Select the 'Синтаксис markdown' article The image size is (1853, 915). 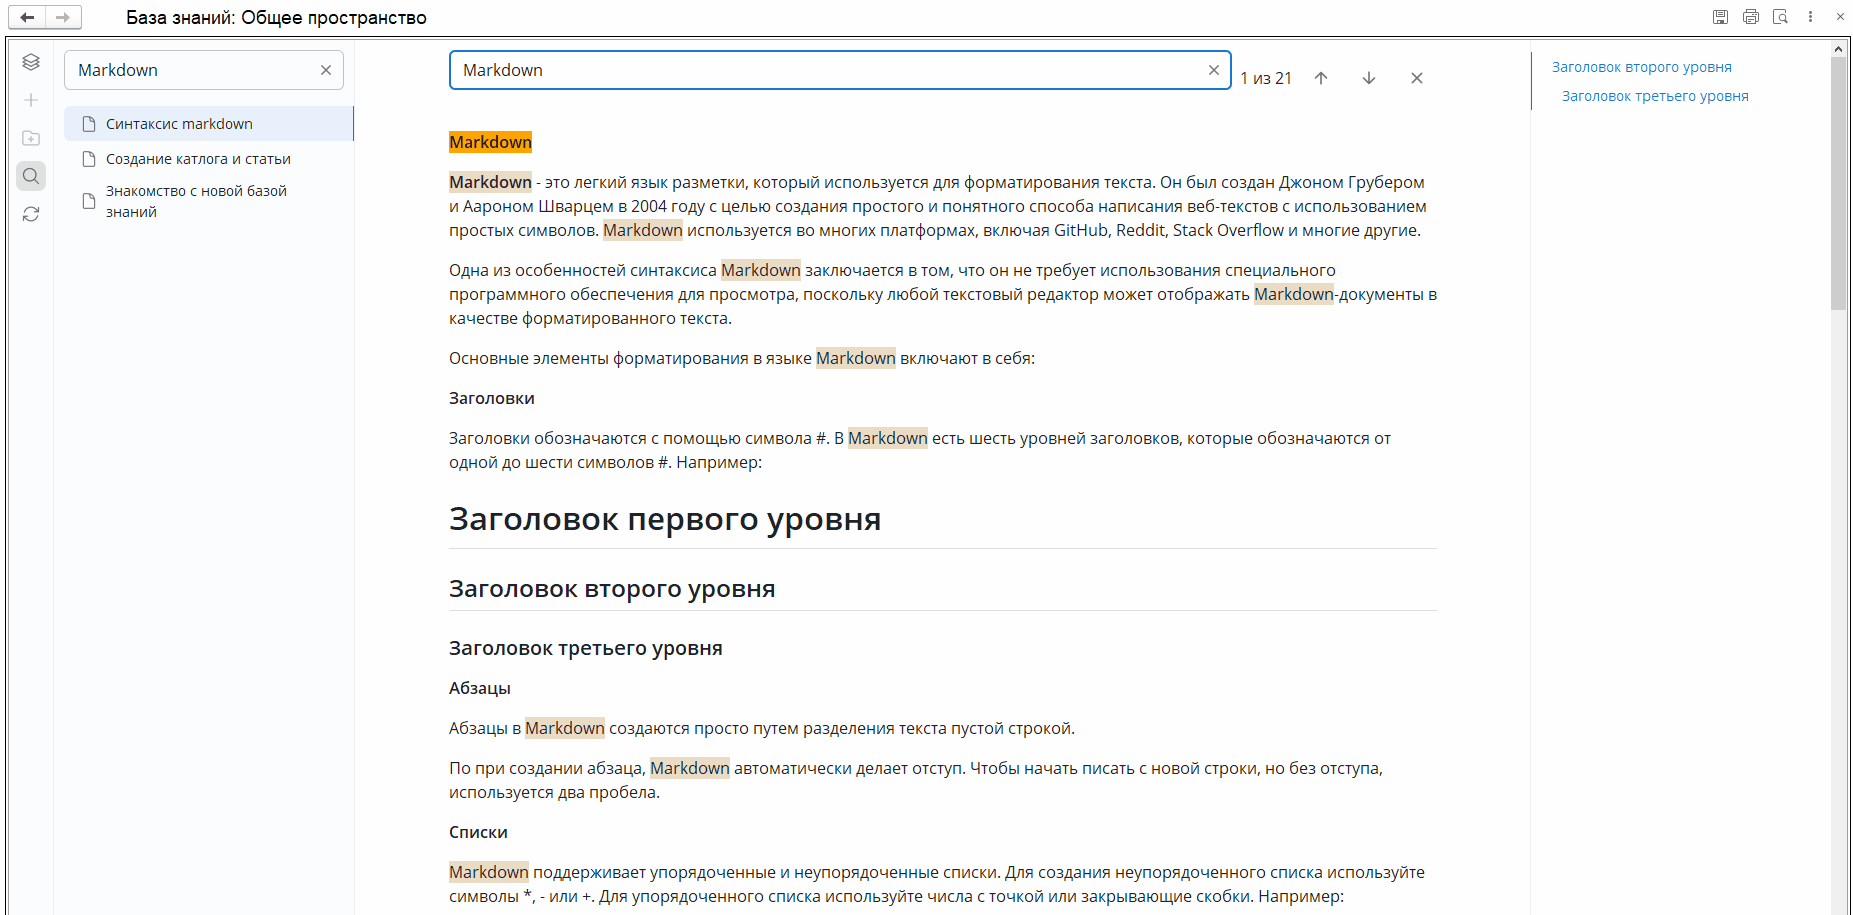pos(179,123)
